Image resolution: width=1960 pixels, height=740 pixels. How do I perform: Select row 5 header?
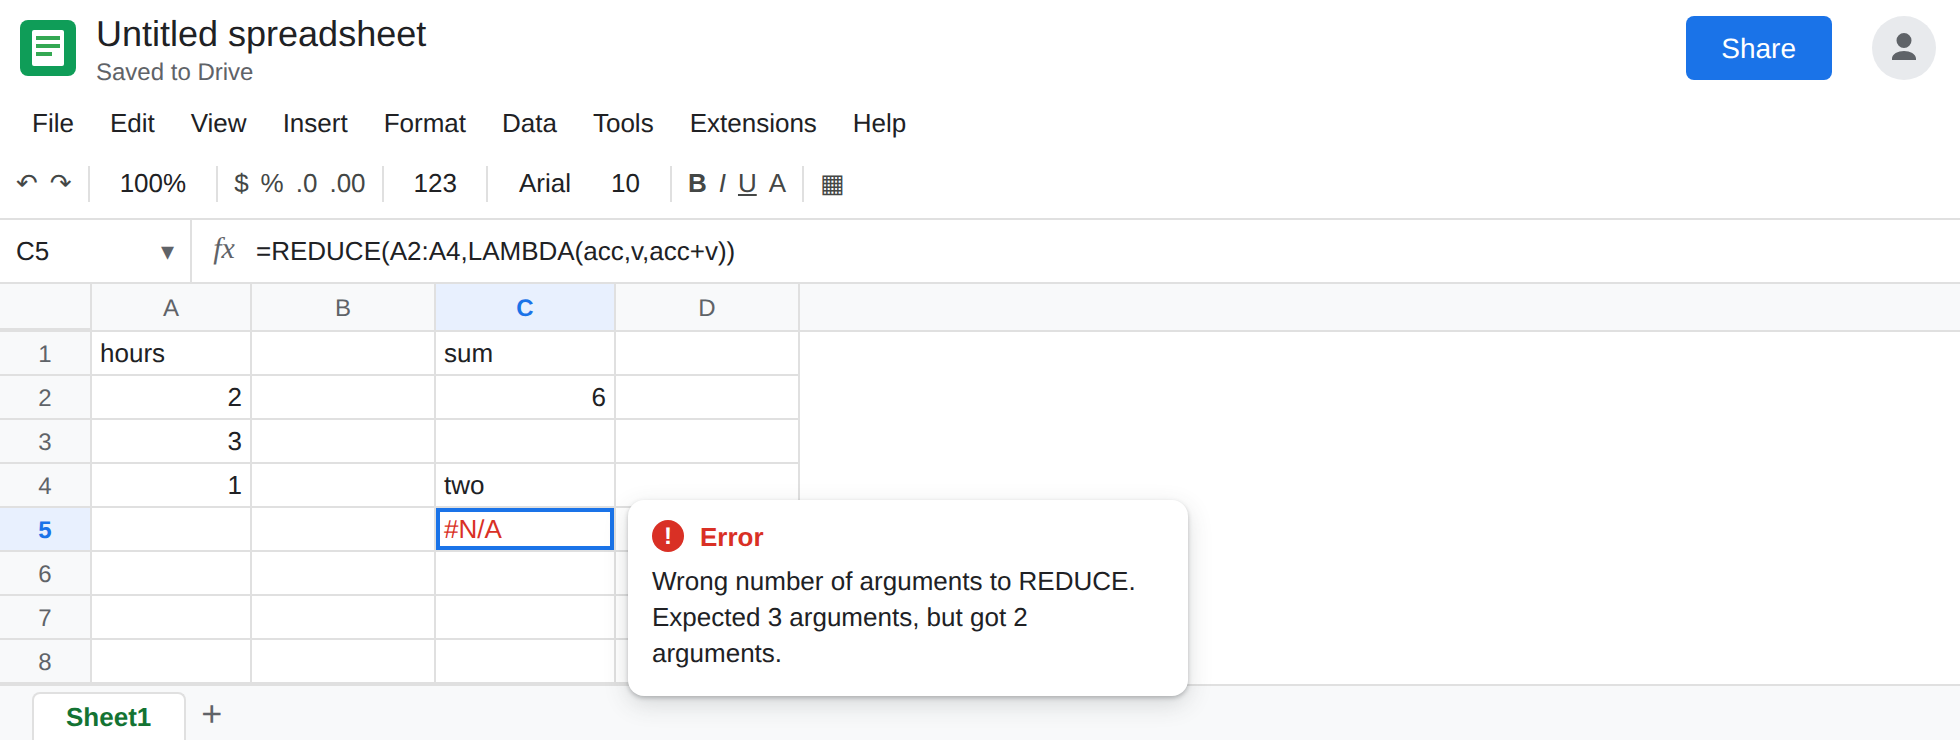(x=45, y=529)
